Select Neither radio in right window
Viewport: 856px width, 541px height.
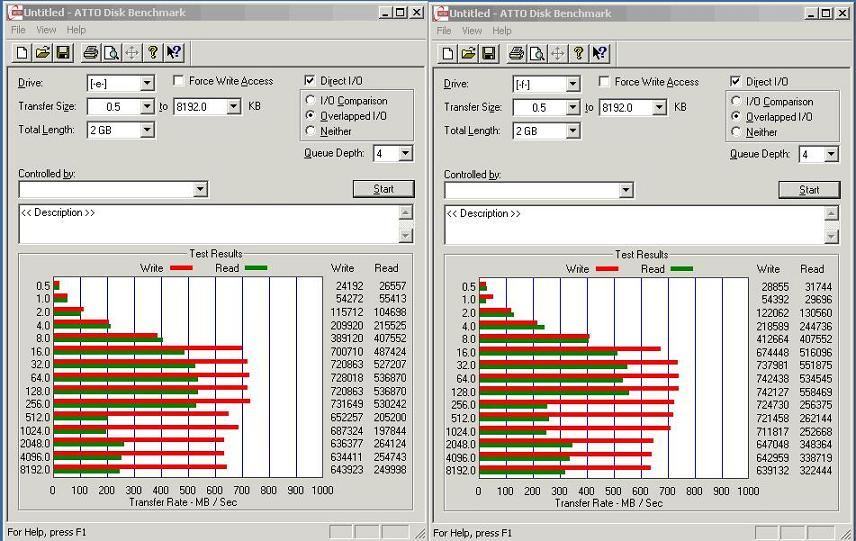point(736,132)
